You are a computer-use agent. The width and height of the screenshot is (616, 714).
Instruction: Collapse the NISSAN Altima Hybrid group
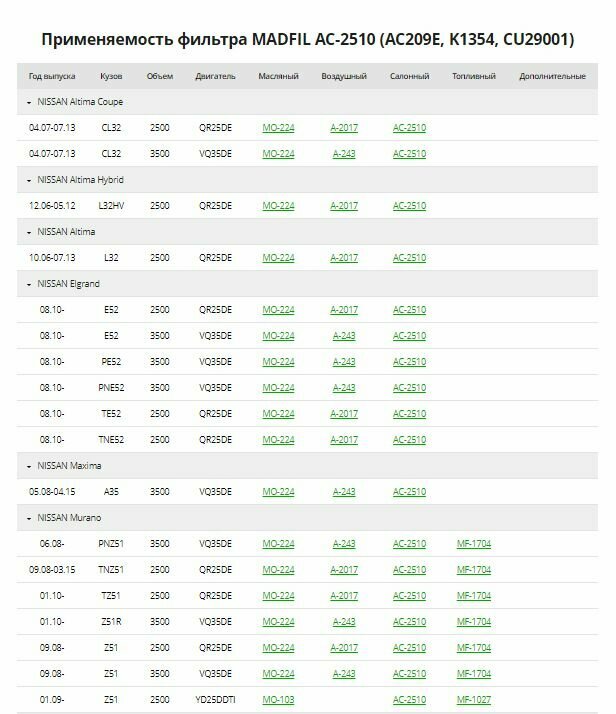click(x=29, y=180)
